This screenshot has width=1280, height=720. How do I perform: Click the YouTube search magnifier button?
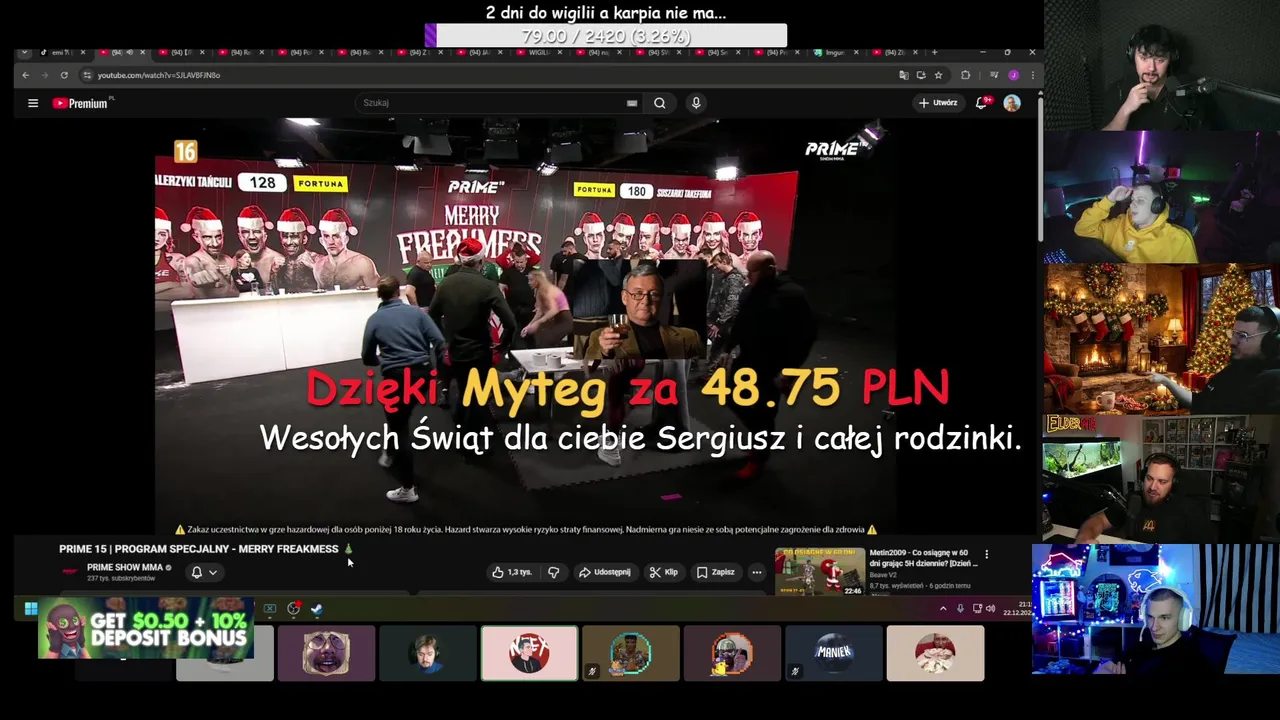pyautogui.click(x=660, y=103)
